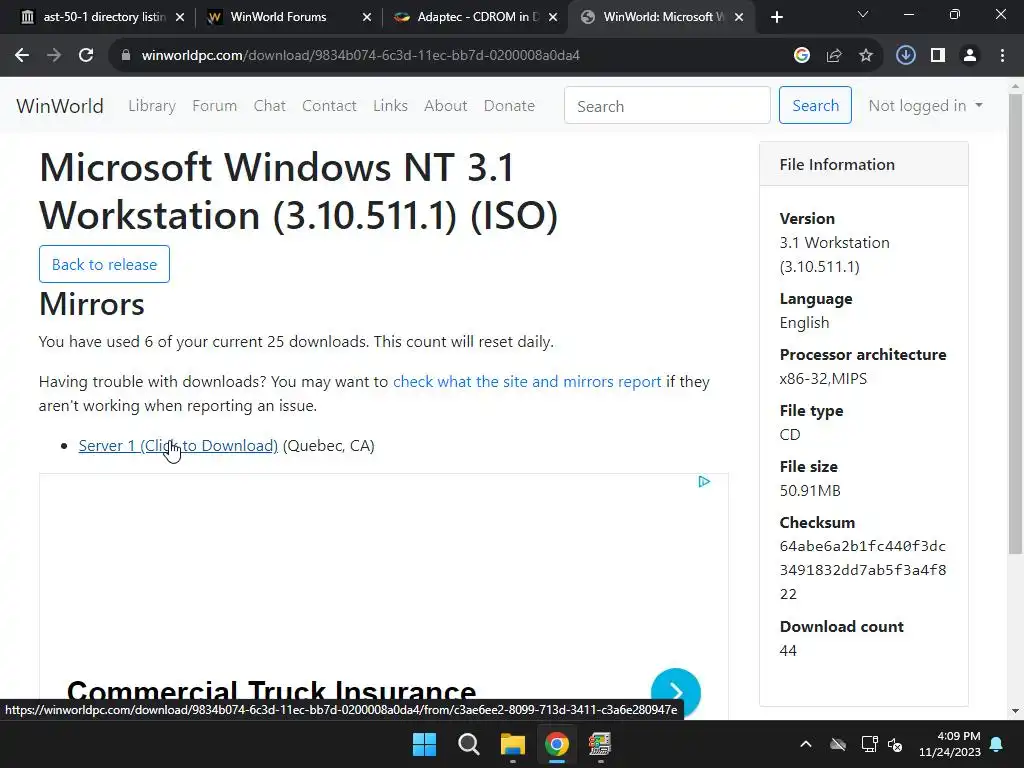Close the ast-50-1 directory listing tab
The width and height of the screenshot is (1024, 768).
[180, 18]
